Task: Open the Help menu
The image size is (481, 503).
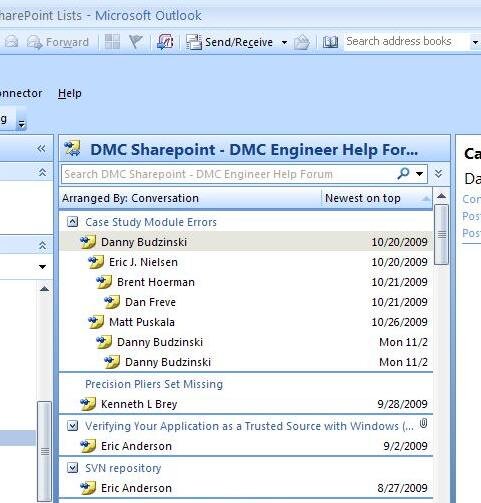Action: (x=70, y=93)
